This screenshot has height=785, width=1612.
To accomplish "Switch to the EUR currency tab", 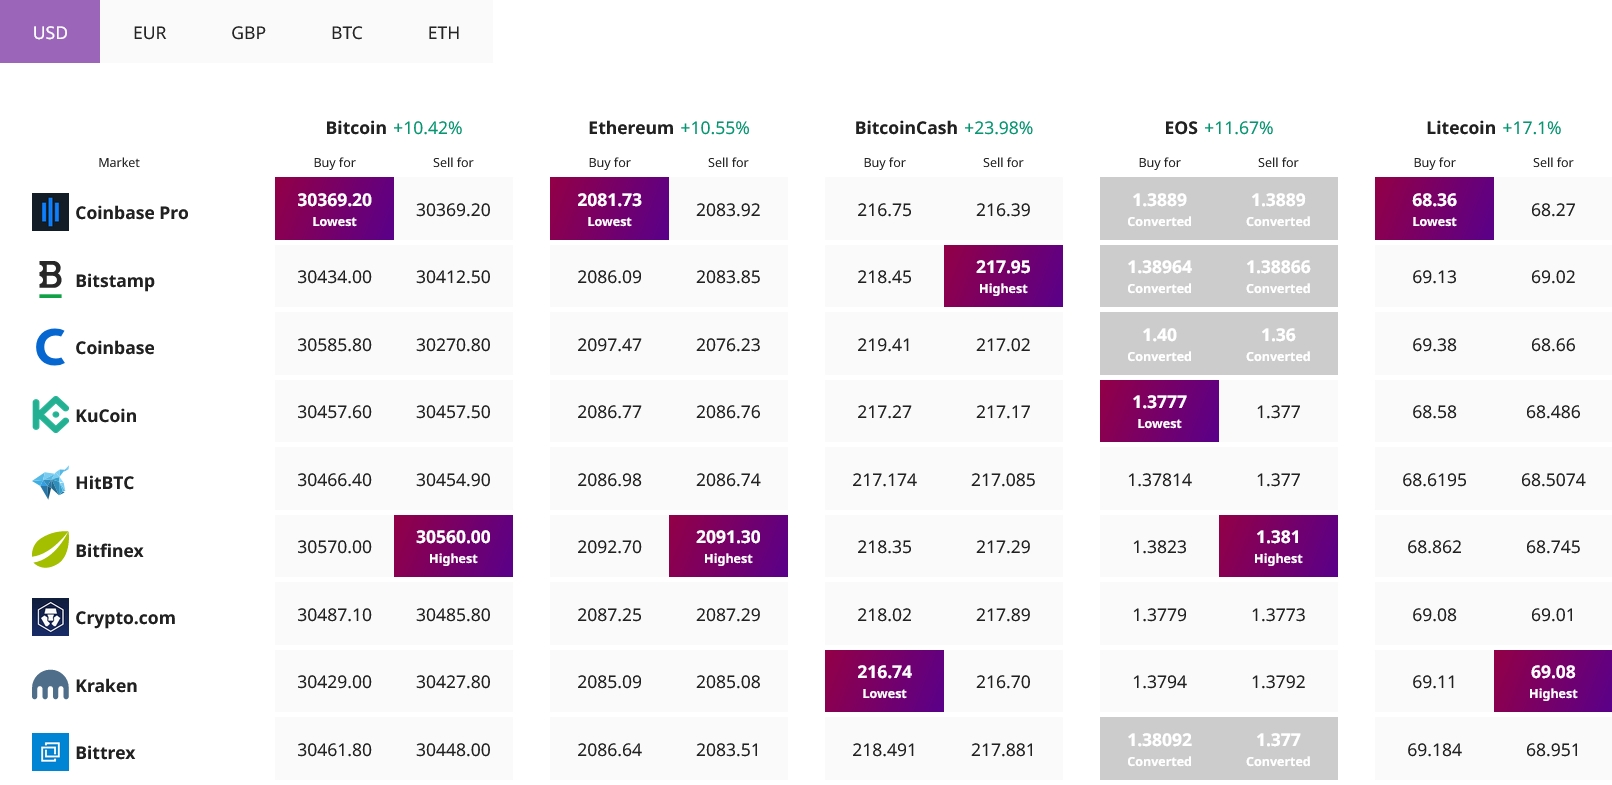I will 149,32.
